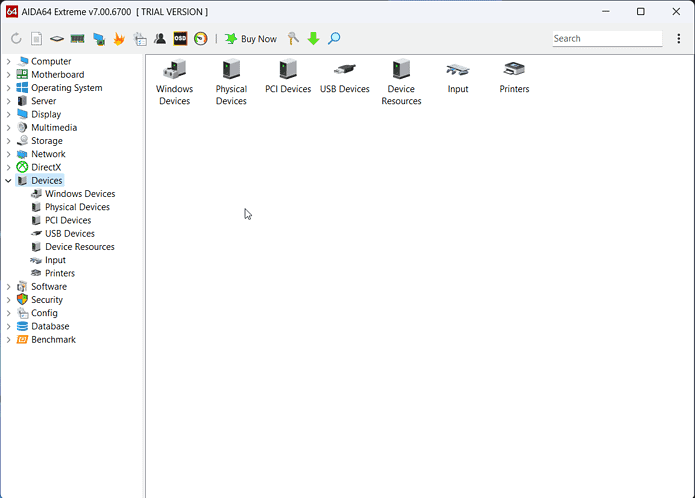This screenshot has height=498, width=695.
Task: Click into the Search text field
Action: point(606,39)
